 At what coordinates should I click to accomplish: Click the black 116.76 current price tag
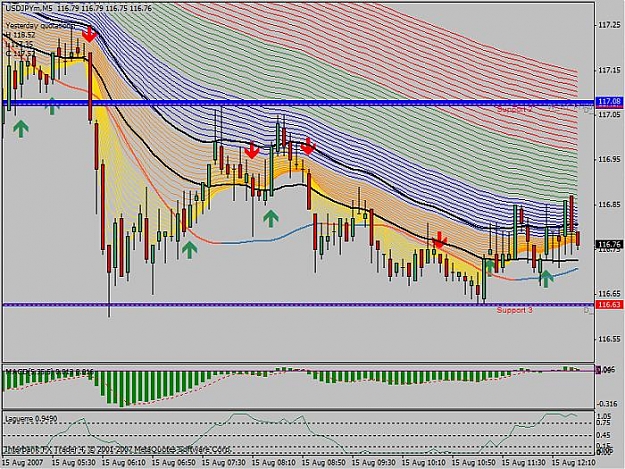(x=609, y=244)
